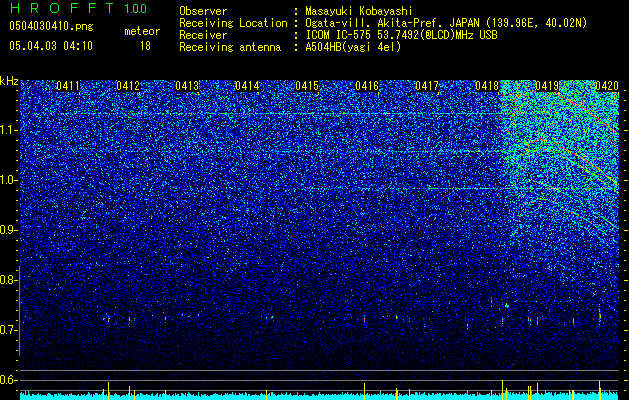Select the file name 0504030410.png
Image resolution: width=629 pixels, height=400 pixels.
(51, 26)
